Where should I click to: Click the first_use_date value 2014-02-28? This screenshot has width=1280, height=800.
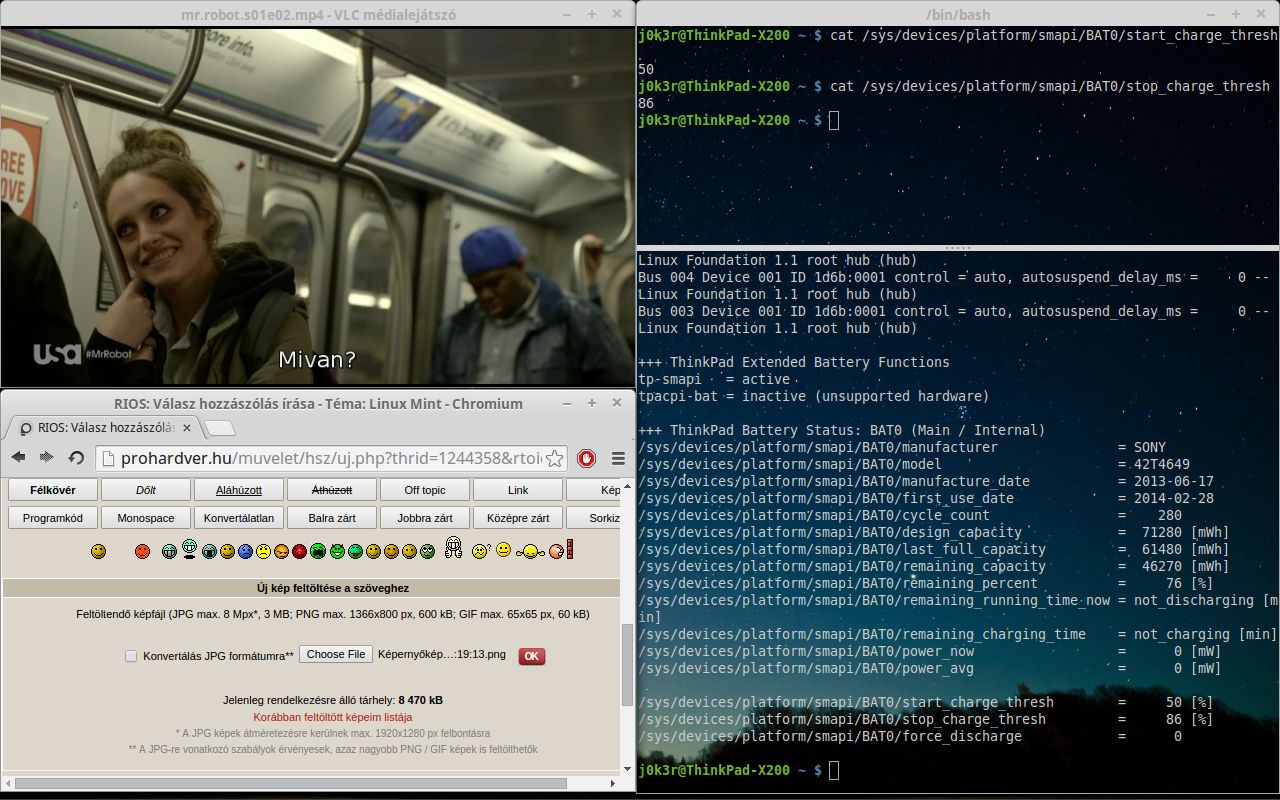point(1174,498)
